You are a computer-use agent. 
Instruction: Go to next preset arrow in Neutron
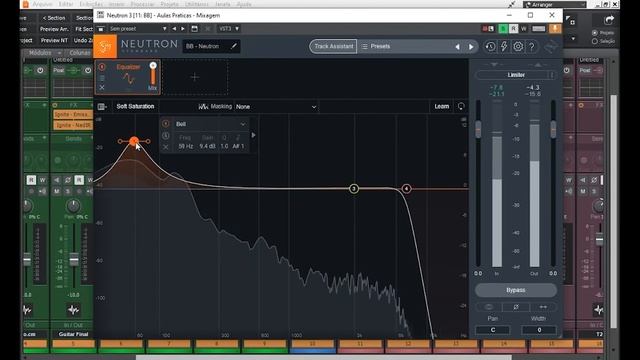coord(471,47)
